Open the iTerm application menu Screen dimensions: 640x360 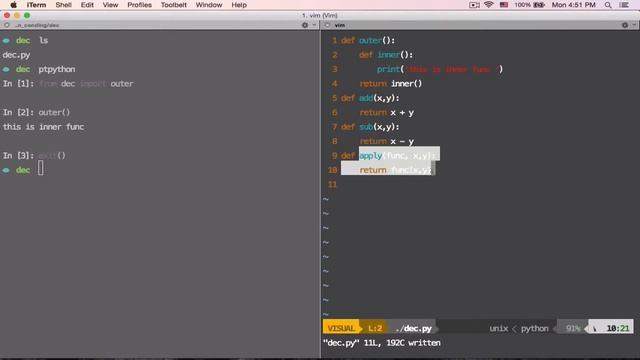pyautogui.click(x=36, y=5)
